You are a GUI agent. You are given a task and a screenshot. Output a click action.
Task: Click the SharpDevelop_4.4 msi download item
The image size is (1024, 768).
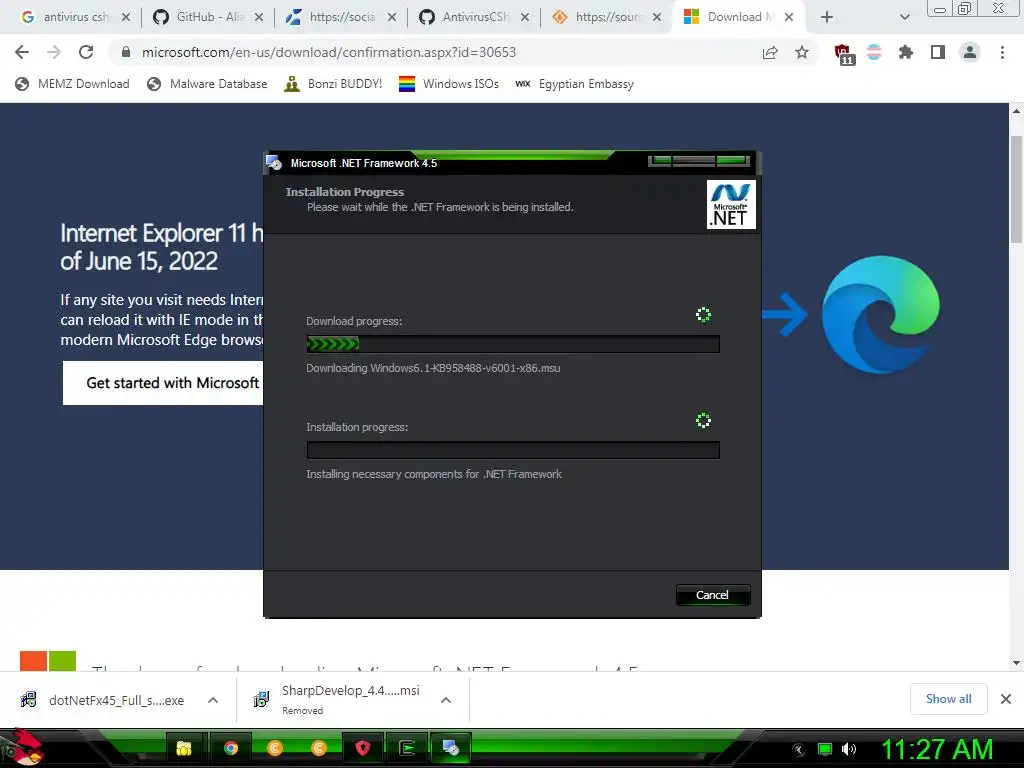click(x=337, y=699)
